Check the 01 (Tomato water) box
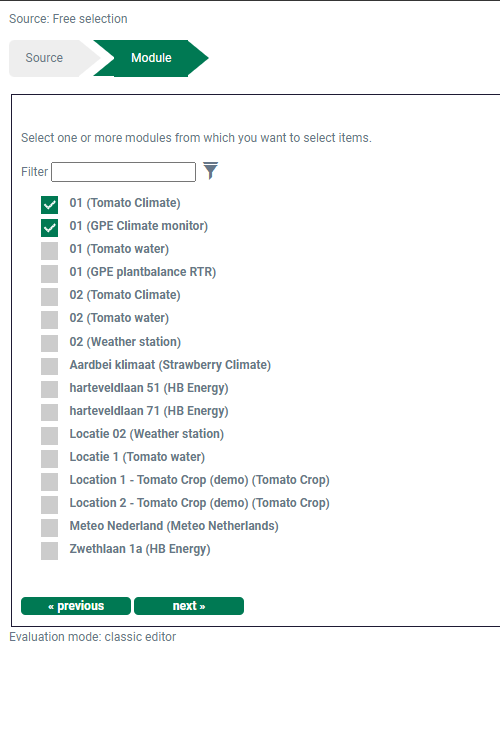The image size is (500, 740). pos(50,251)
